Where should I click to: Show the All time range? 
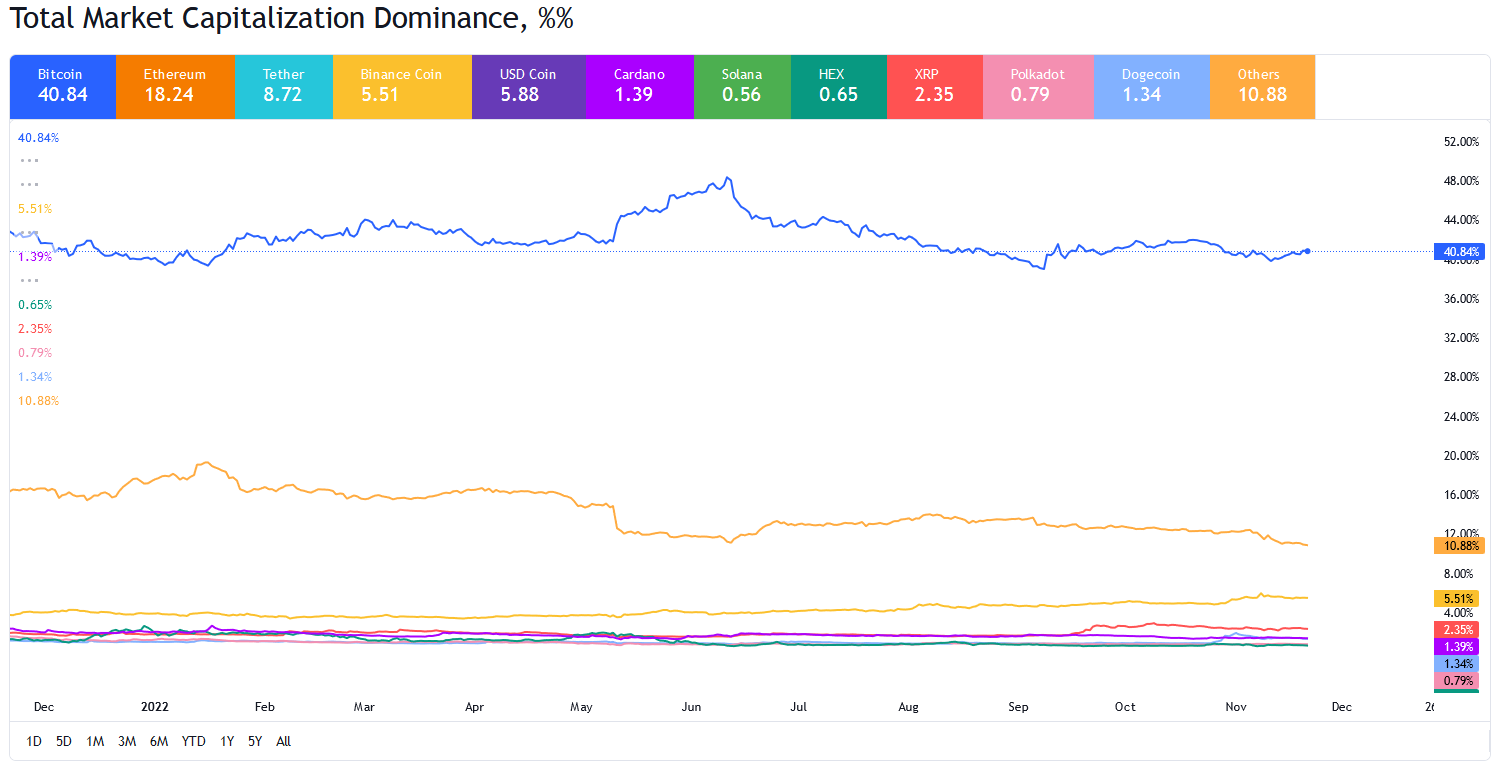pyautogui.click(x=283, y=741)
